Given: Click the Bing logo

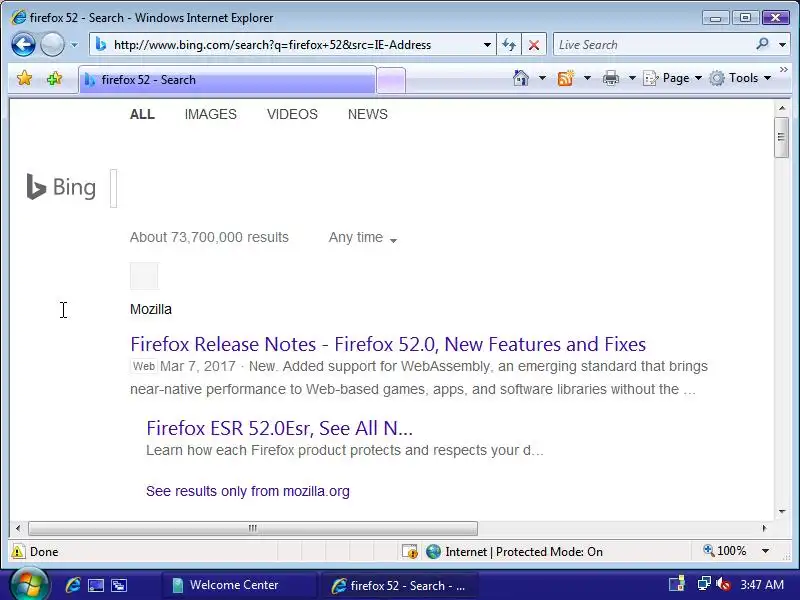Looking at the screenshot, I should click(x=61, y=187).
